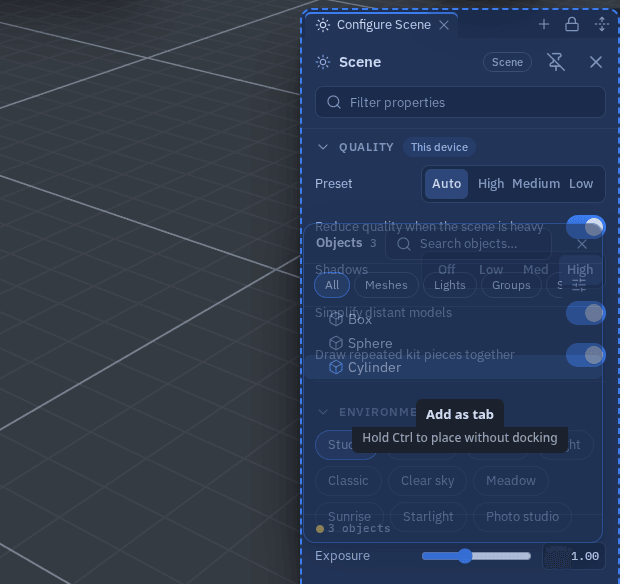
Task: Select the Box object row
Action: 453,319
